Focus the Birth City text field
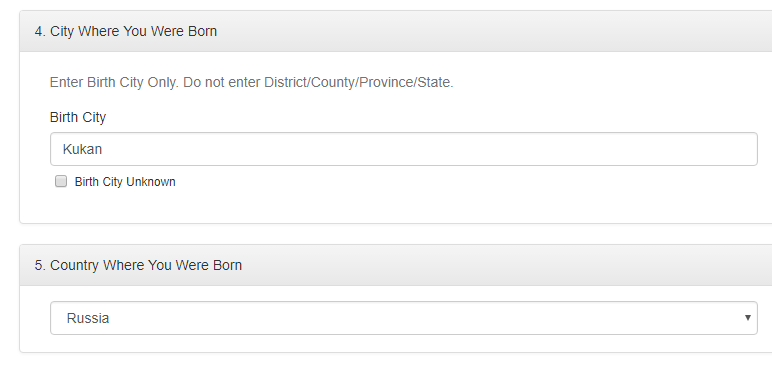The width and height of the screenshot is (772, 365). point(404,149)
